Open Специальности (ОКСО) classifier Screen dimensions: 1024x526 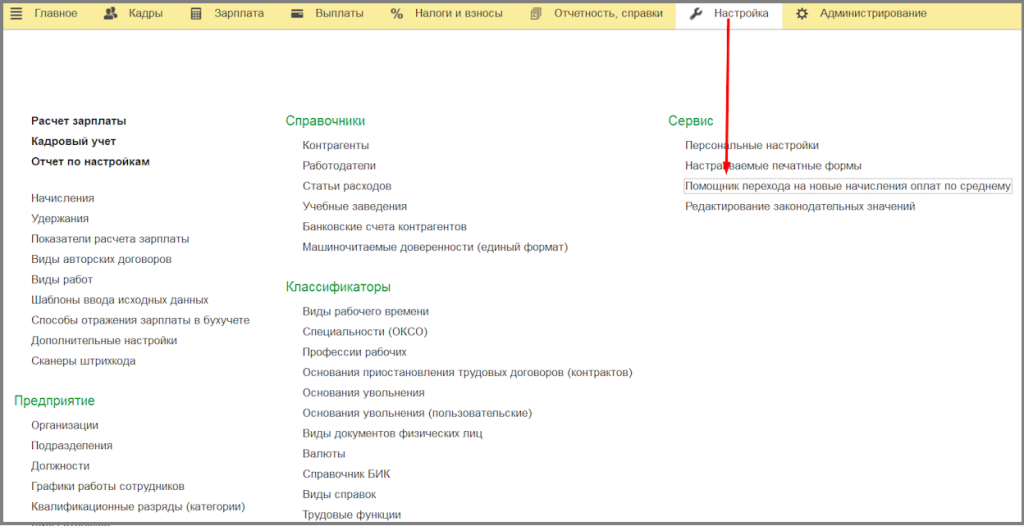coord(364,331)
